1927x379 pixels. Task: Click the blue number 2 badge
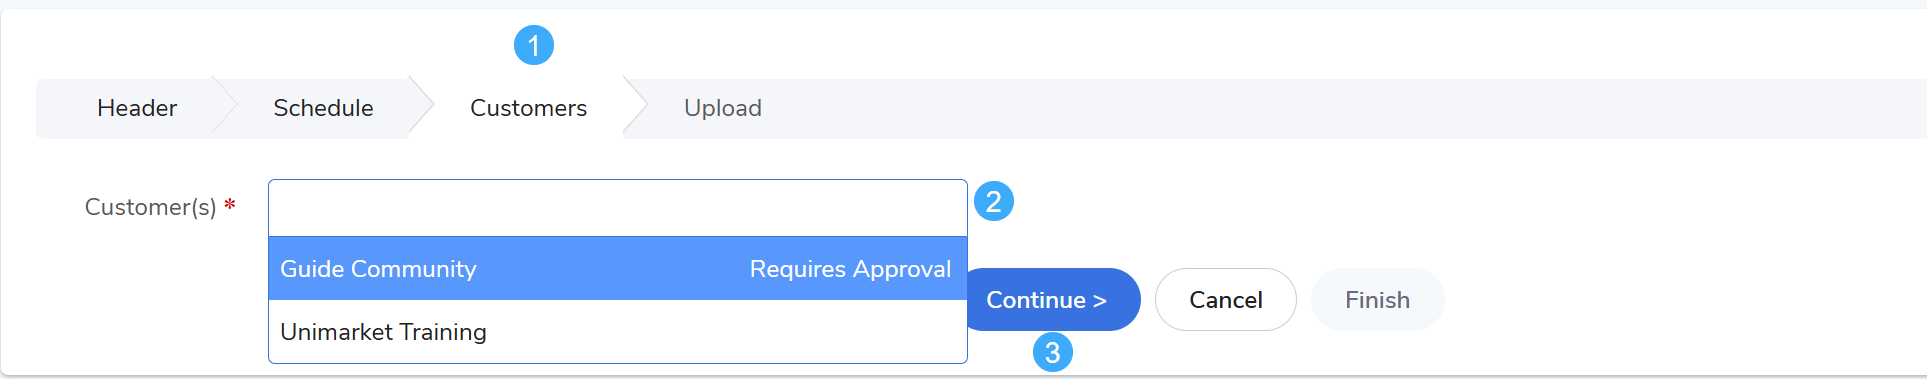[993, 201]
